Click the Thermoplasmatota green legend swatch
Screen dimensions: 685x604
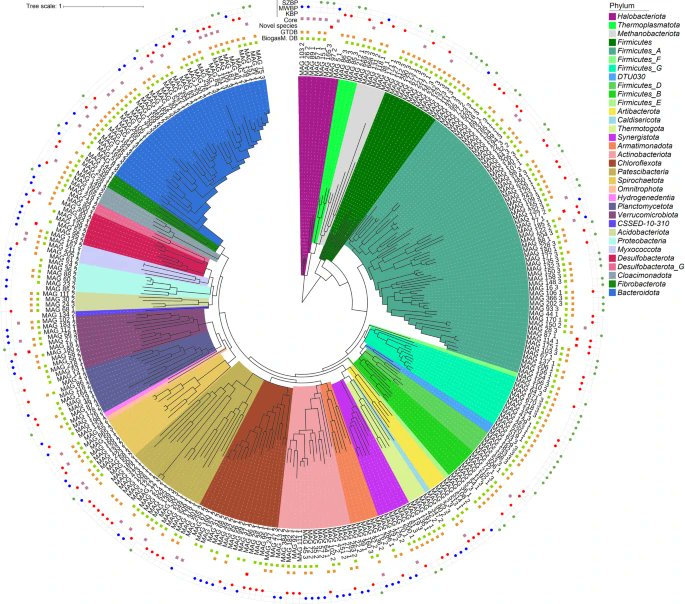(612, 25)
